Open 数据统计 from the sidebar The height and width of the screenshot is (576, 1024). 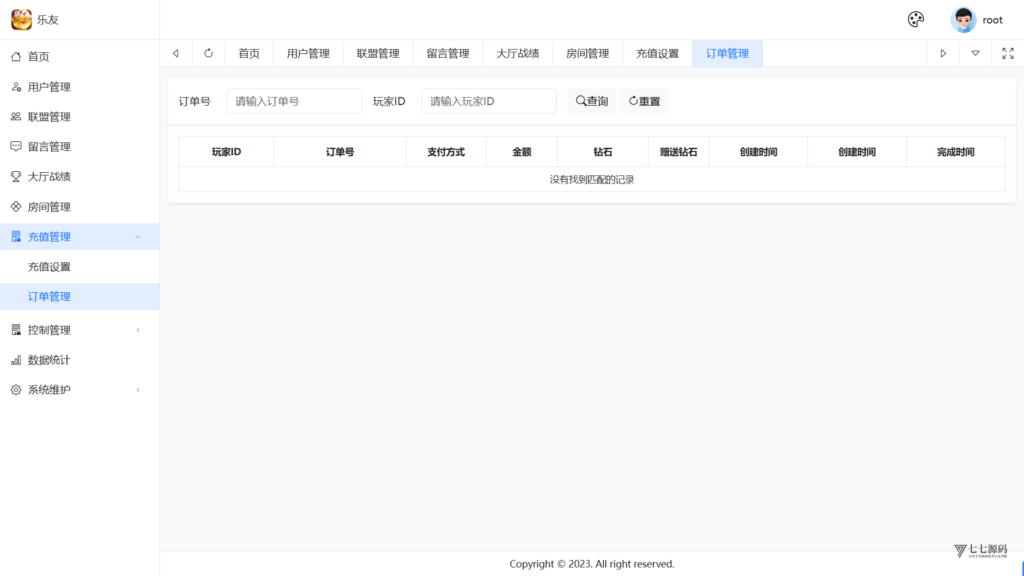pos(80,360)
